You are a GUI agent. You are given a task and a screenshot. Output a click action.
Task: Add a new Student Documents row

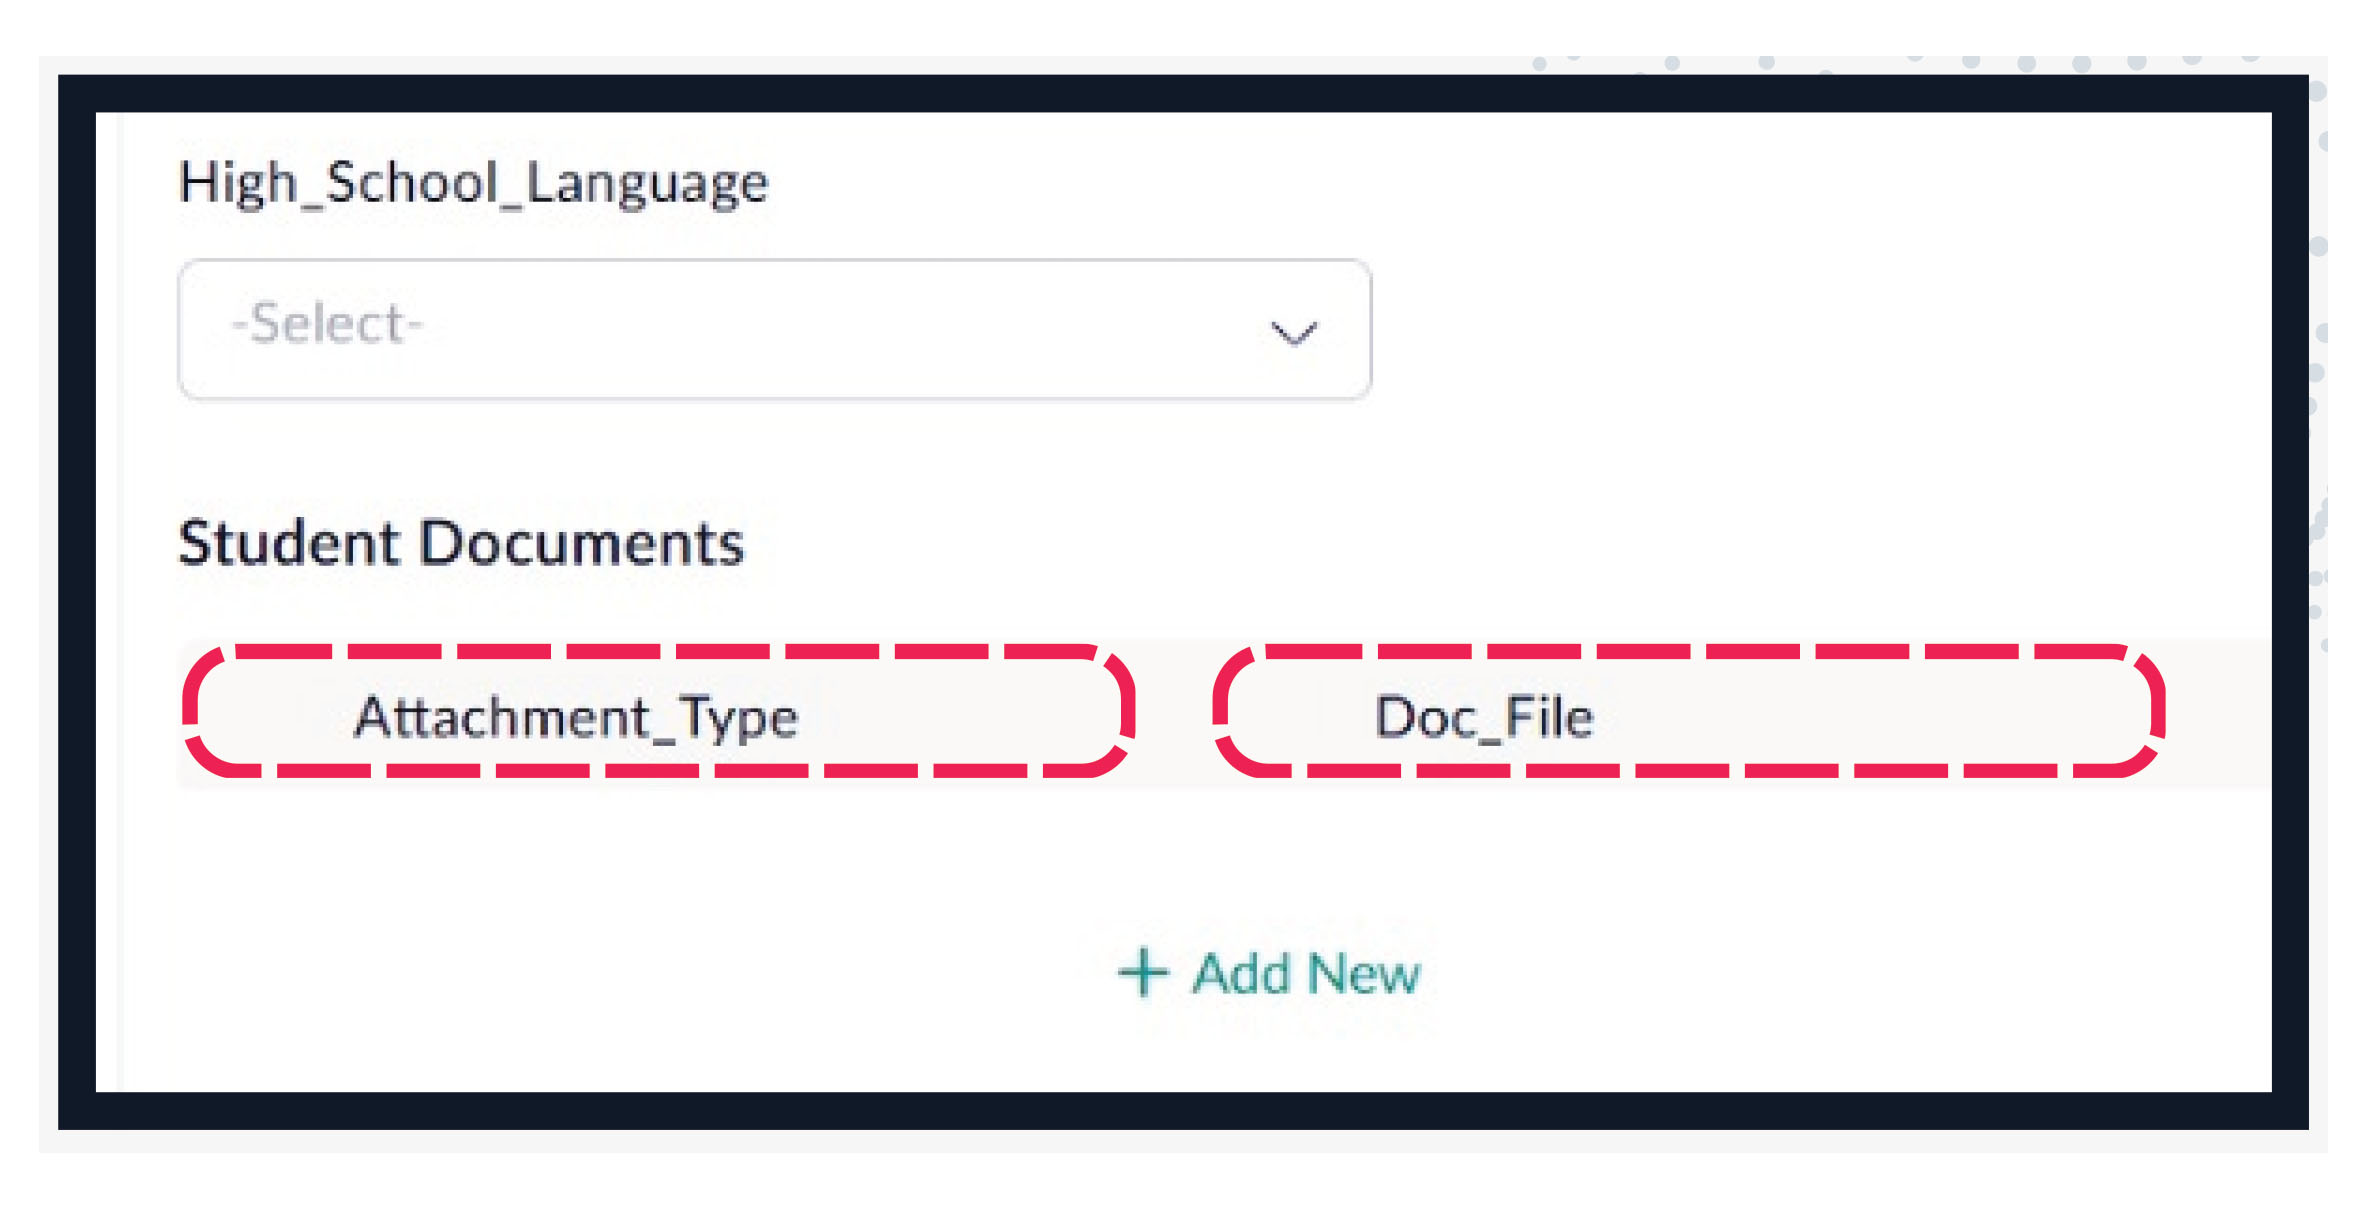pos(1268,972)
